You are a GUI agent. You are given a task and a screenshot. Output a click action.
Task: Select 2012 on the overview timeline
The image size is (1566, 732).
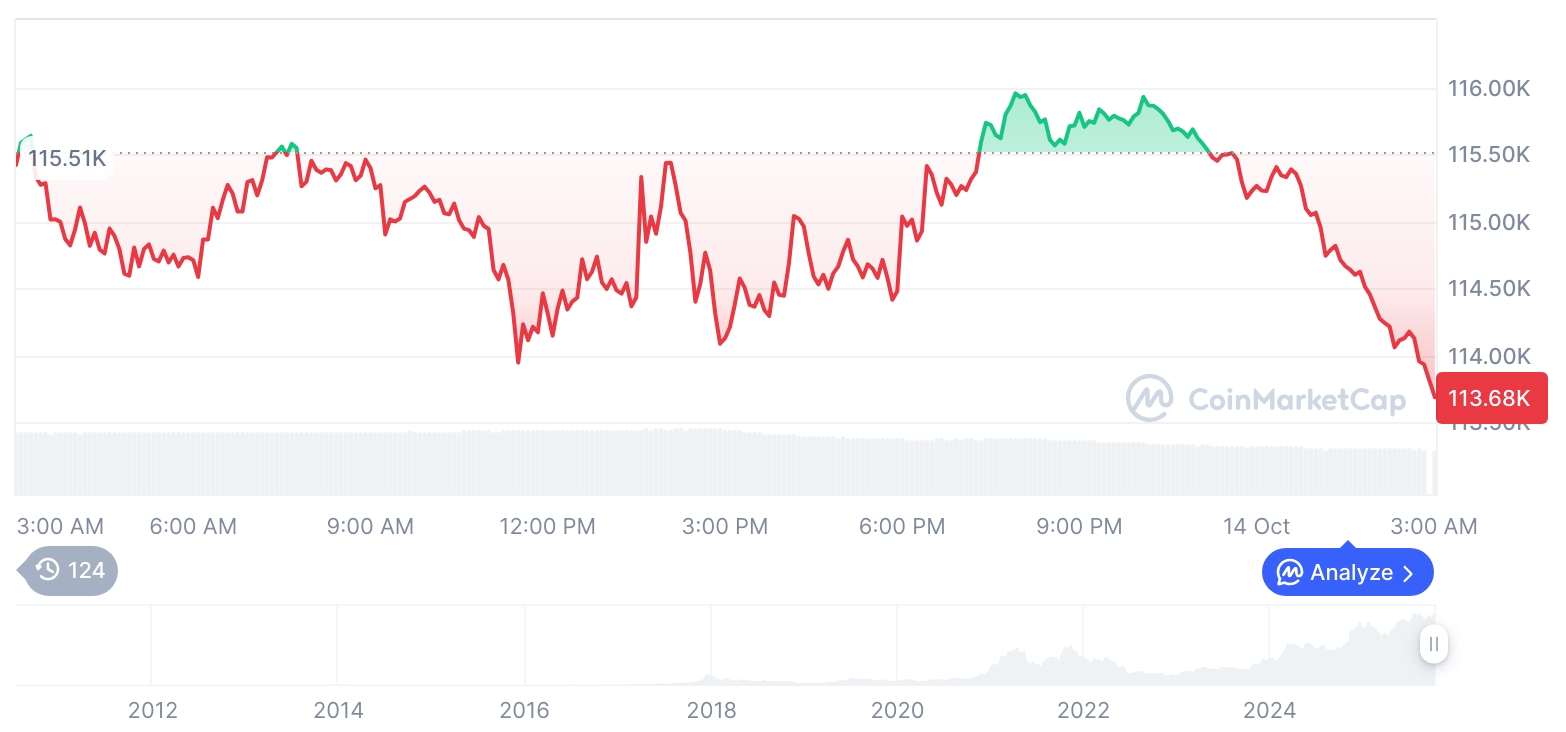pyautogui.click(x=153, y=711)
